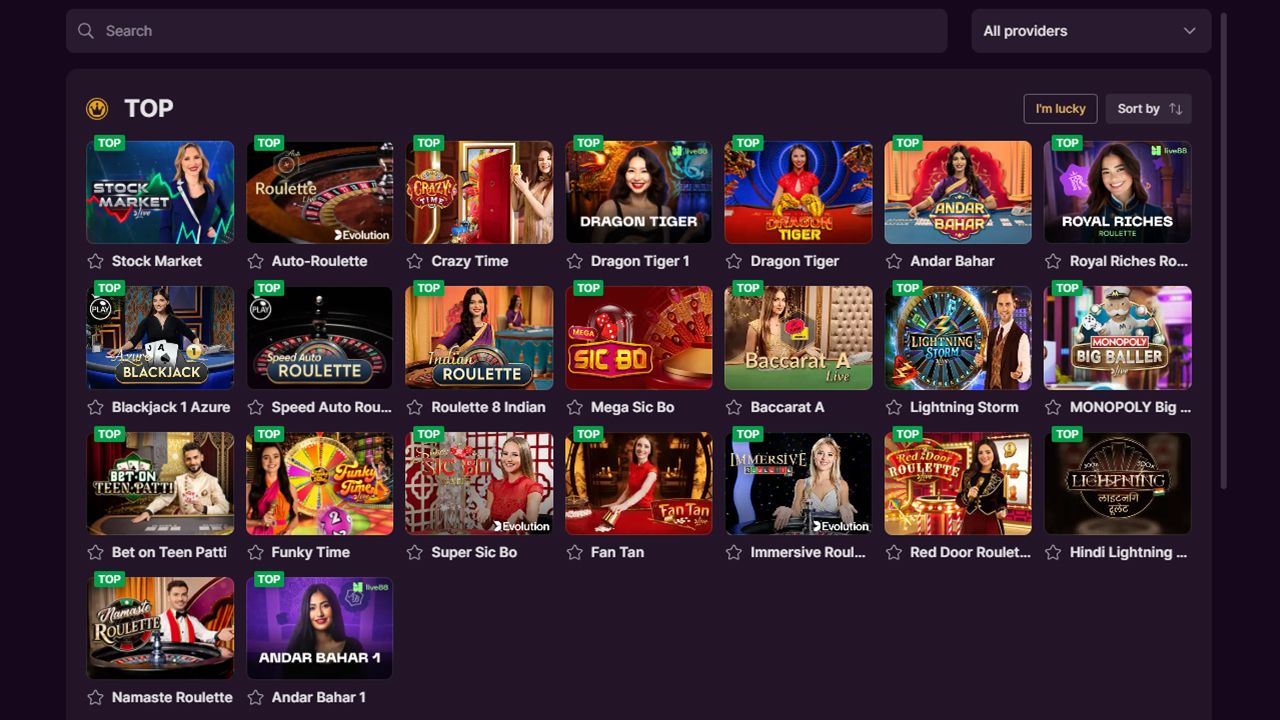
Task: Click the search magnifier icon
Action: [86, 31]
